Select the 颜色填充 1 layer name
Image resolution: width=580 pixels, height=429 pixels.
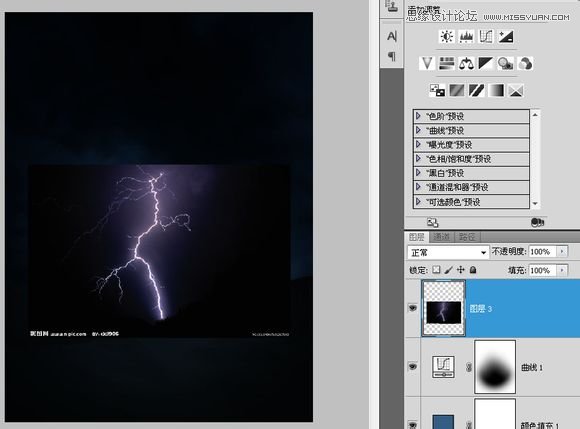tap(540, 425)
